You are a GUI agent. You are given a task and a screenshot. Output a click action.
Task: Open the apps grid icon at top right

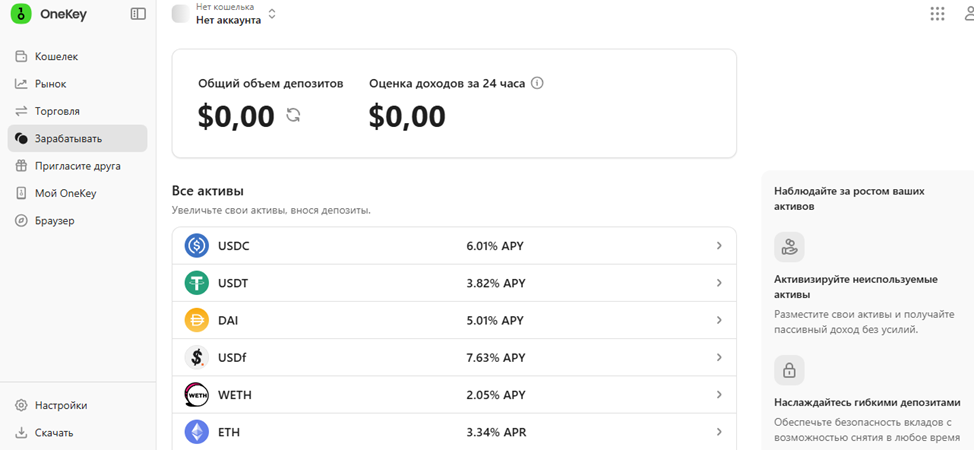click(x=937, y=14)
